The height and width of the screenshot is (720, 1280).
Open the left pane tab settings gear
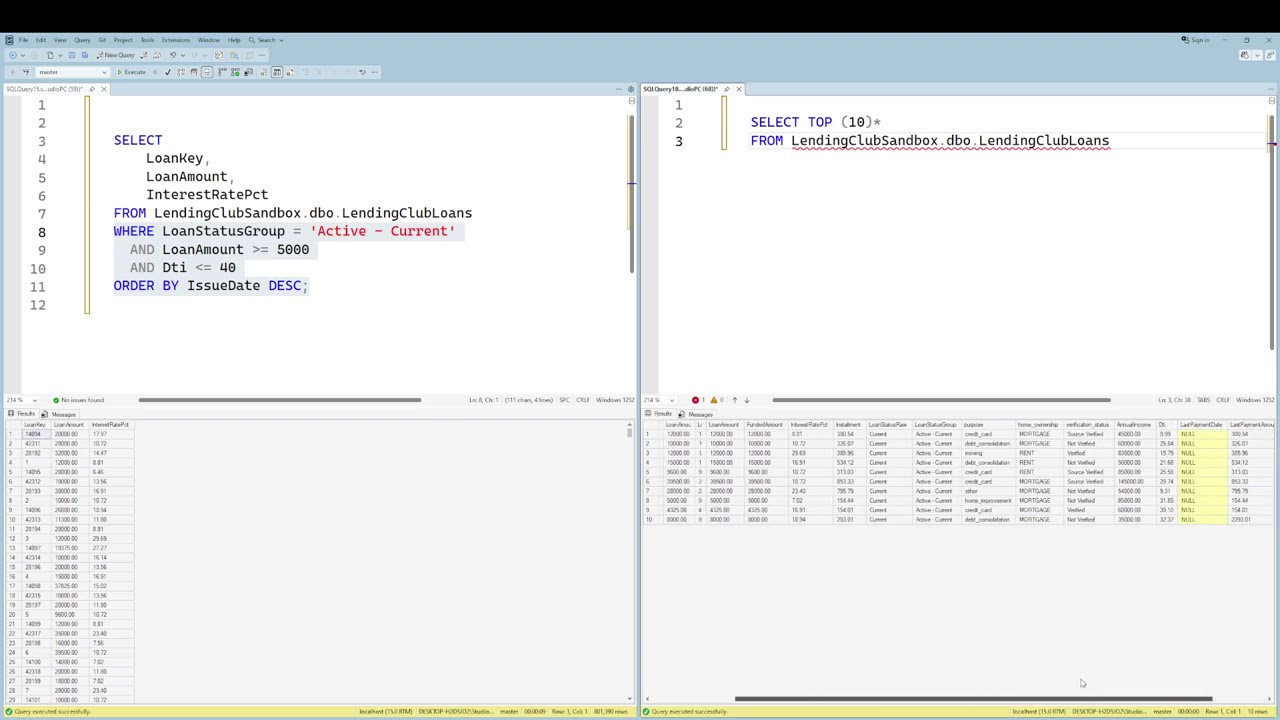631,89
